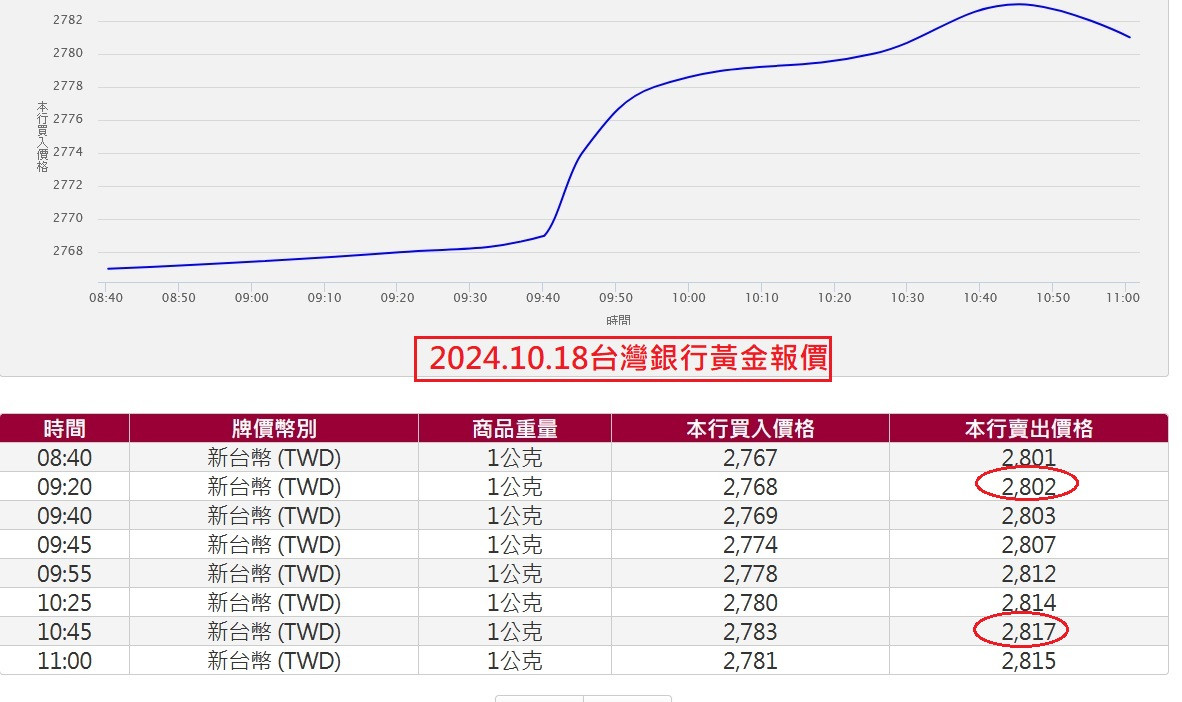Click the 本行賣出價格 column header
This screenshot has height=702, width=1182.
point(1029,428)
